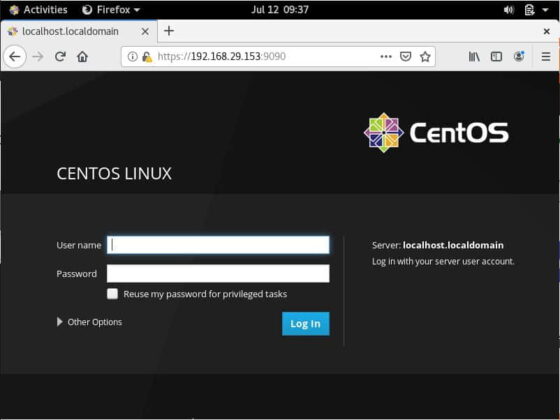
Task: Close the Firefox window with X
Action: (546, 31)
